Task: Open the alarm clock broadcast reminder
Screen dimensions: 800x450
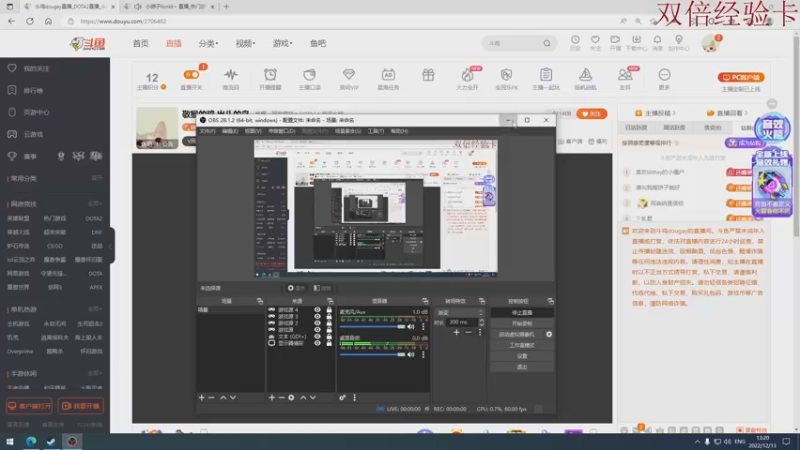Action: pyautogui.click(x=270, y=74)
